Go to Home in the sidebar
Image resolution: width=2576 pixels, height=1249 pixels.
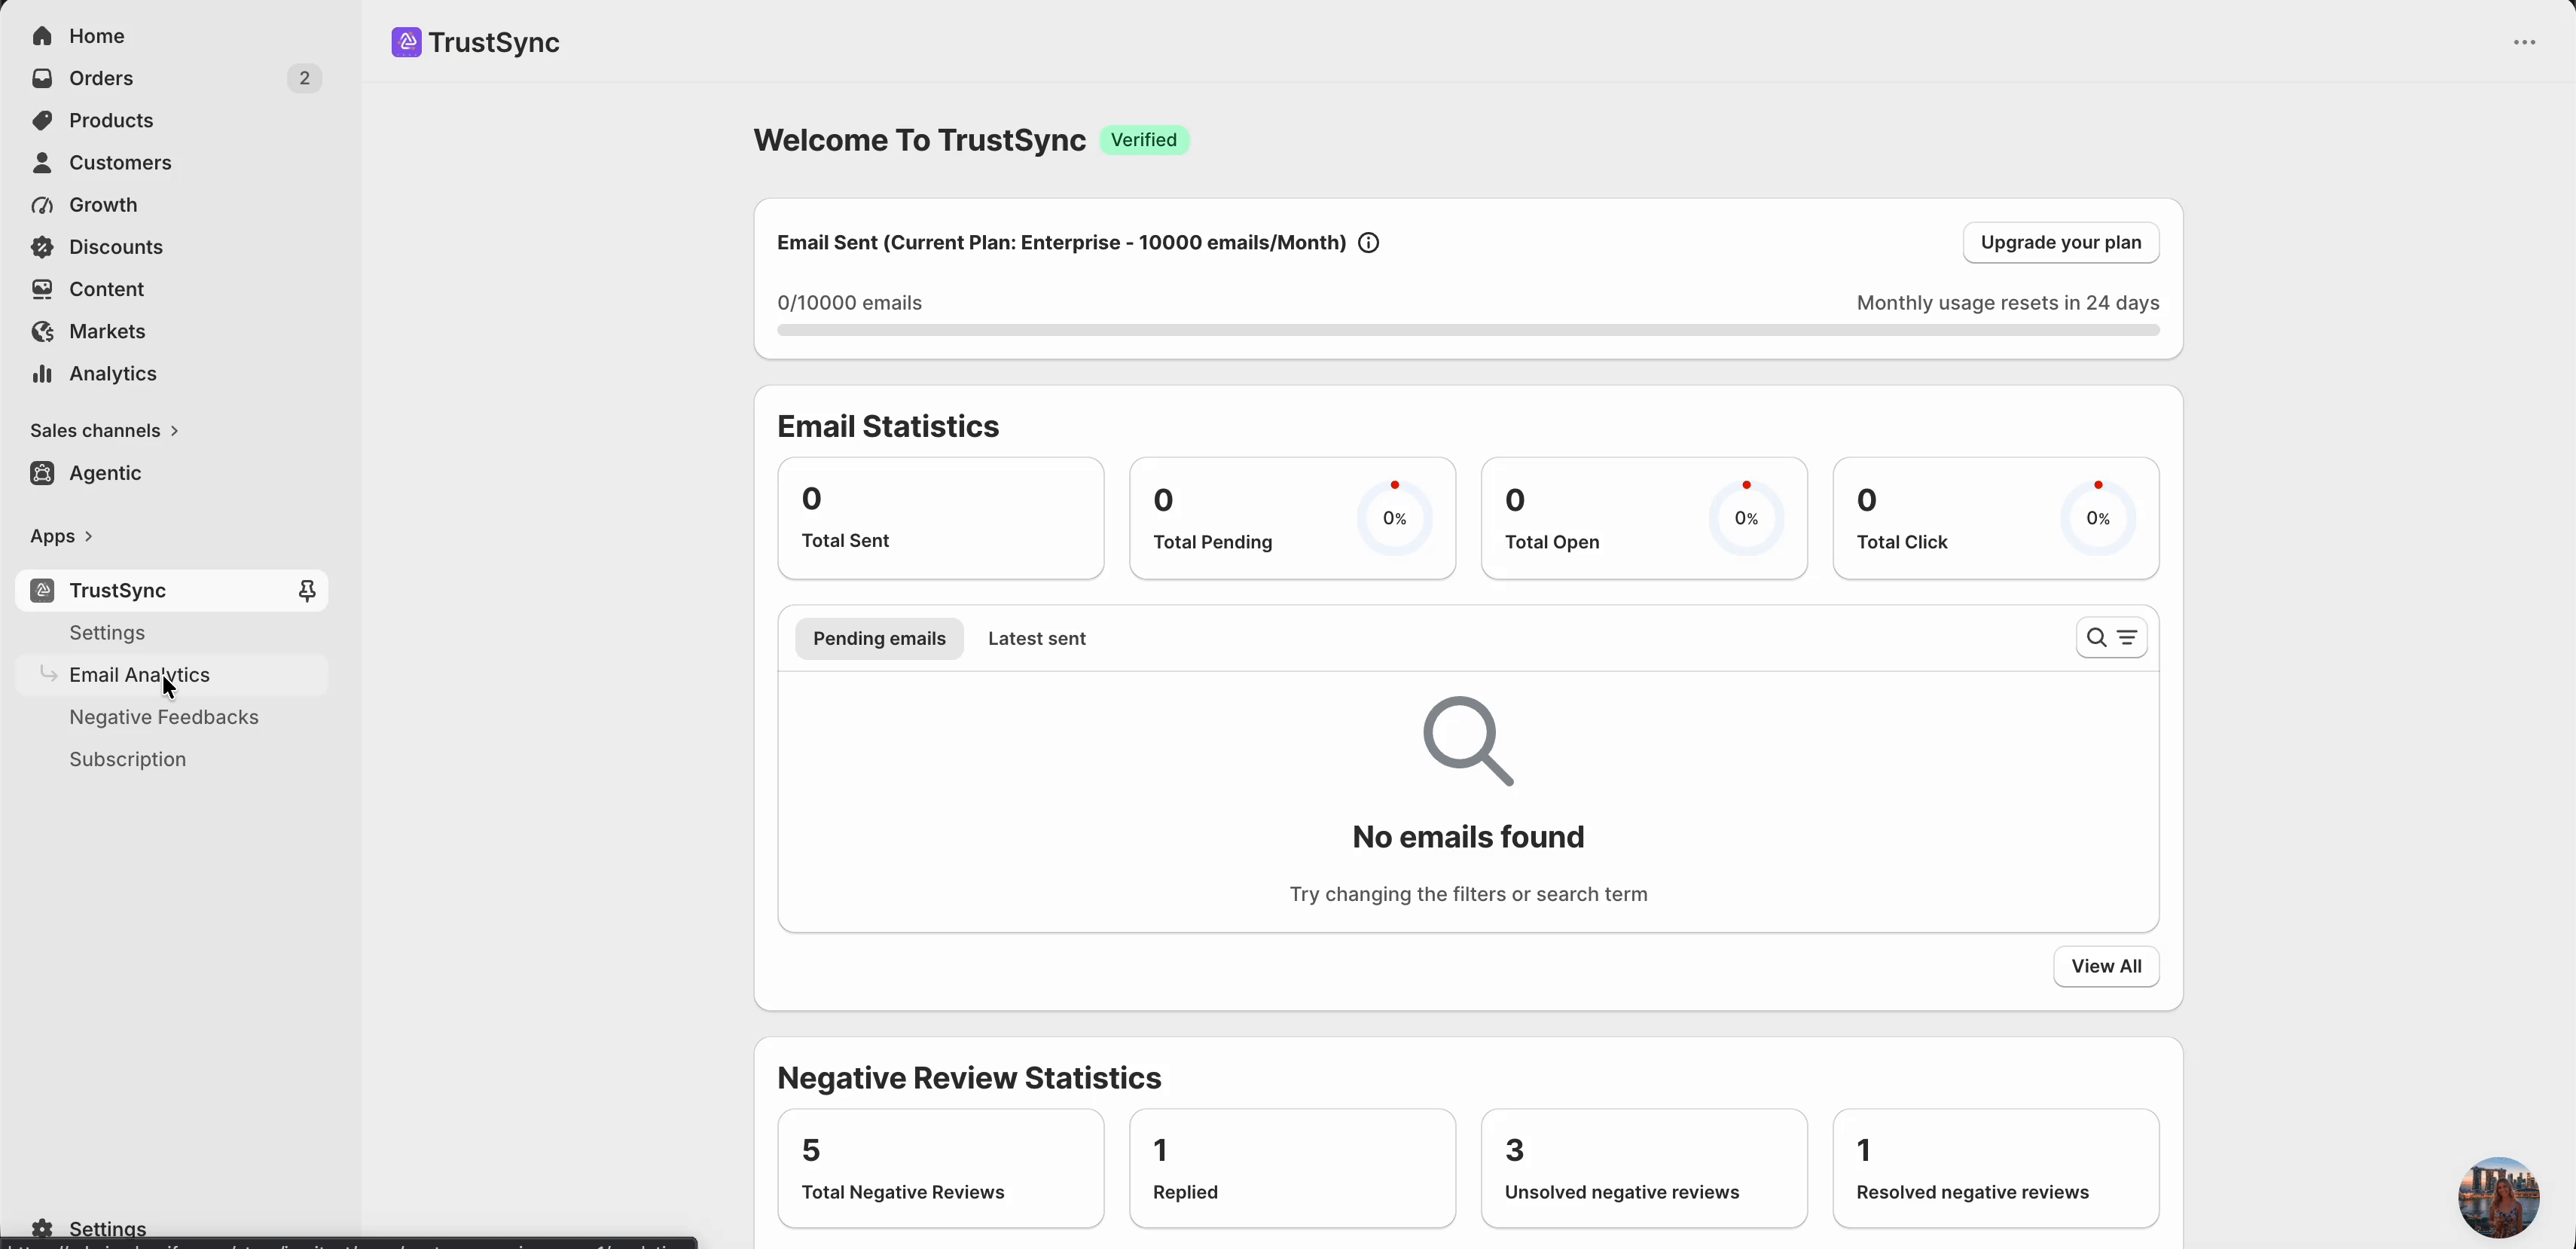coord(97,36)
